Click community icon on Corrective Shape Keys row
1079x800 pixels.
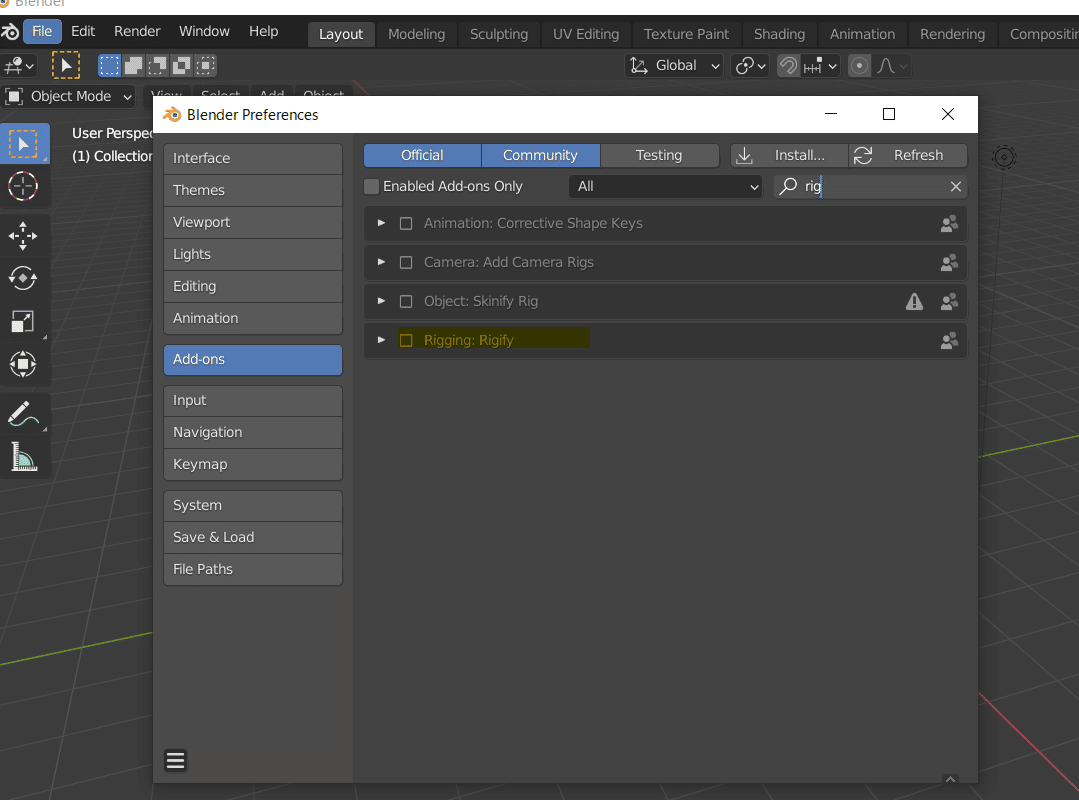tap(949, 224)
